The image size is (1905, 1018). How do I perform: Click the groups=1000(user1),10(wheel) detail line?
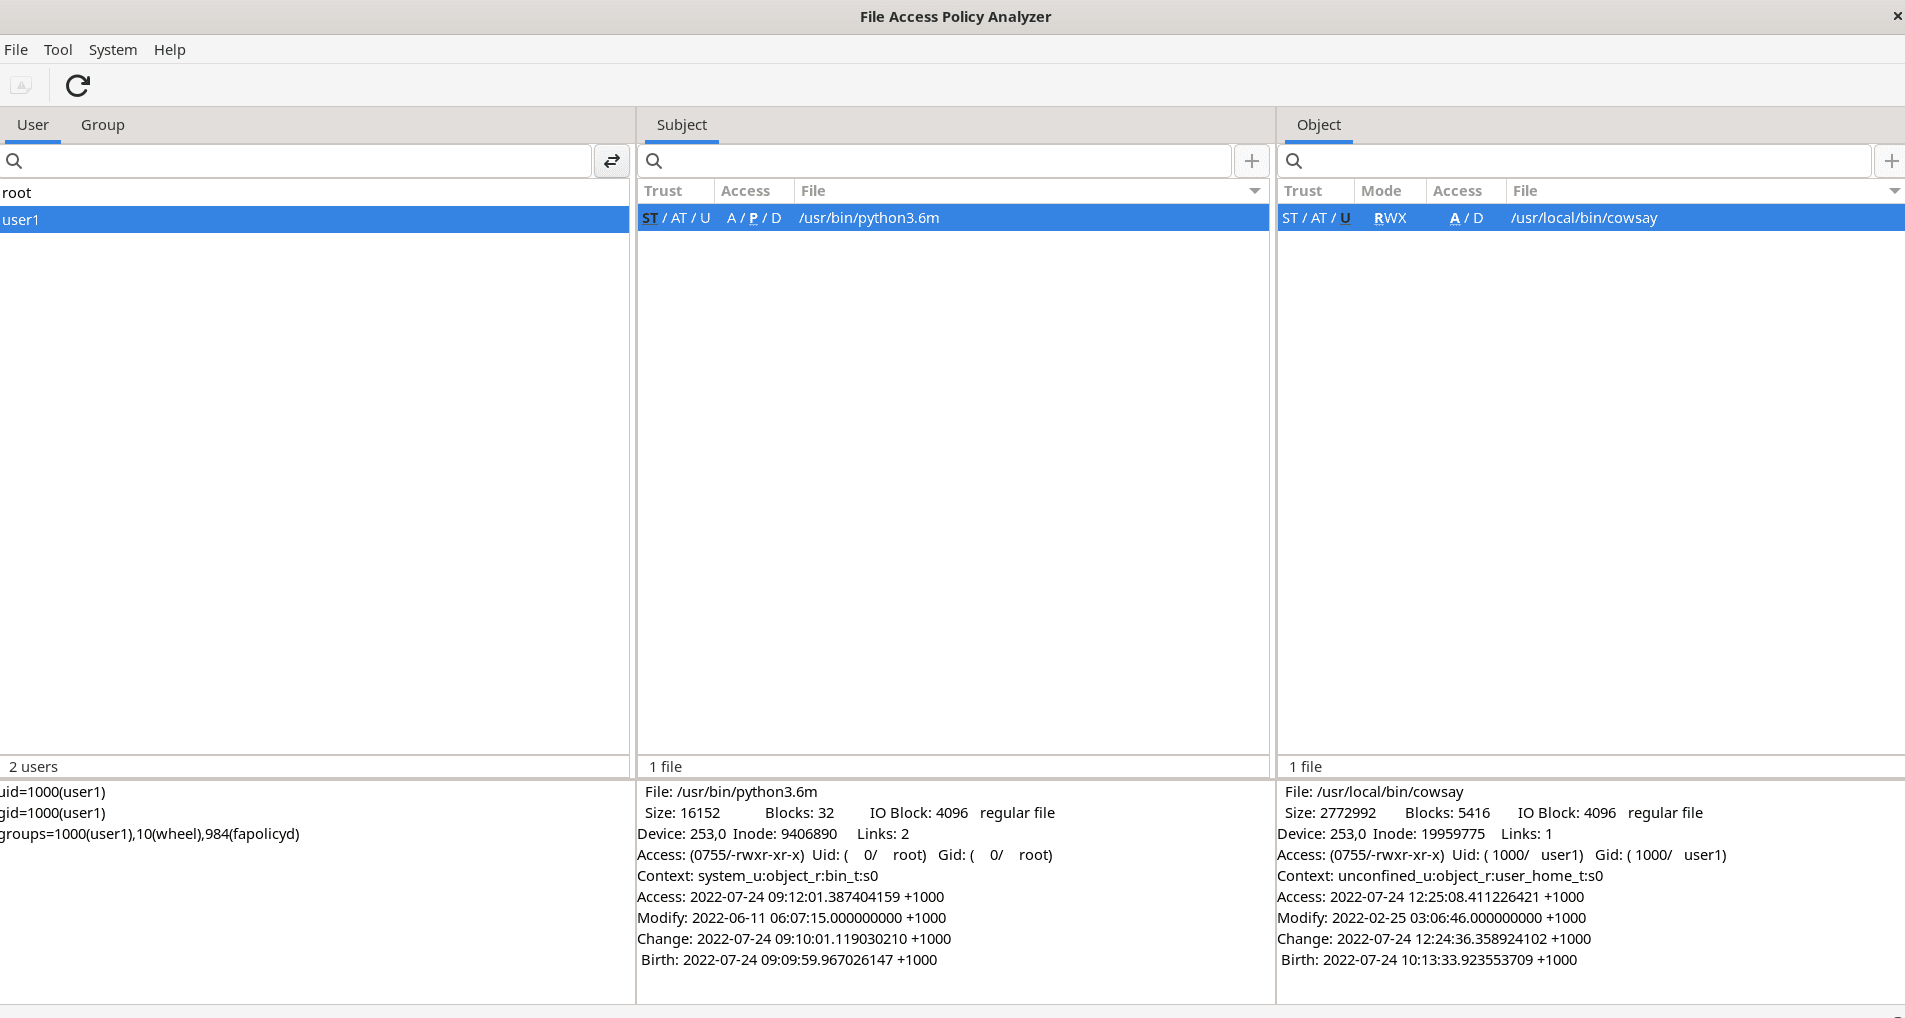coord(150,834)
